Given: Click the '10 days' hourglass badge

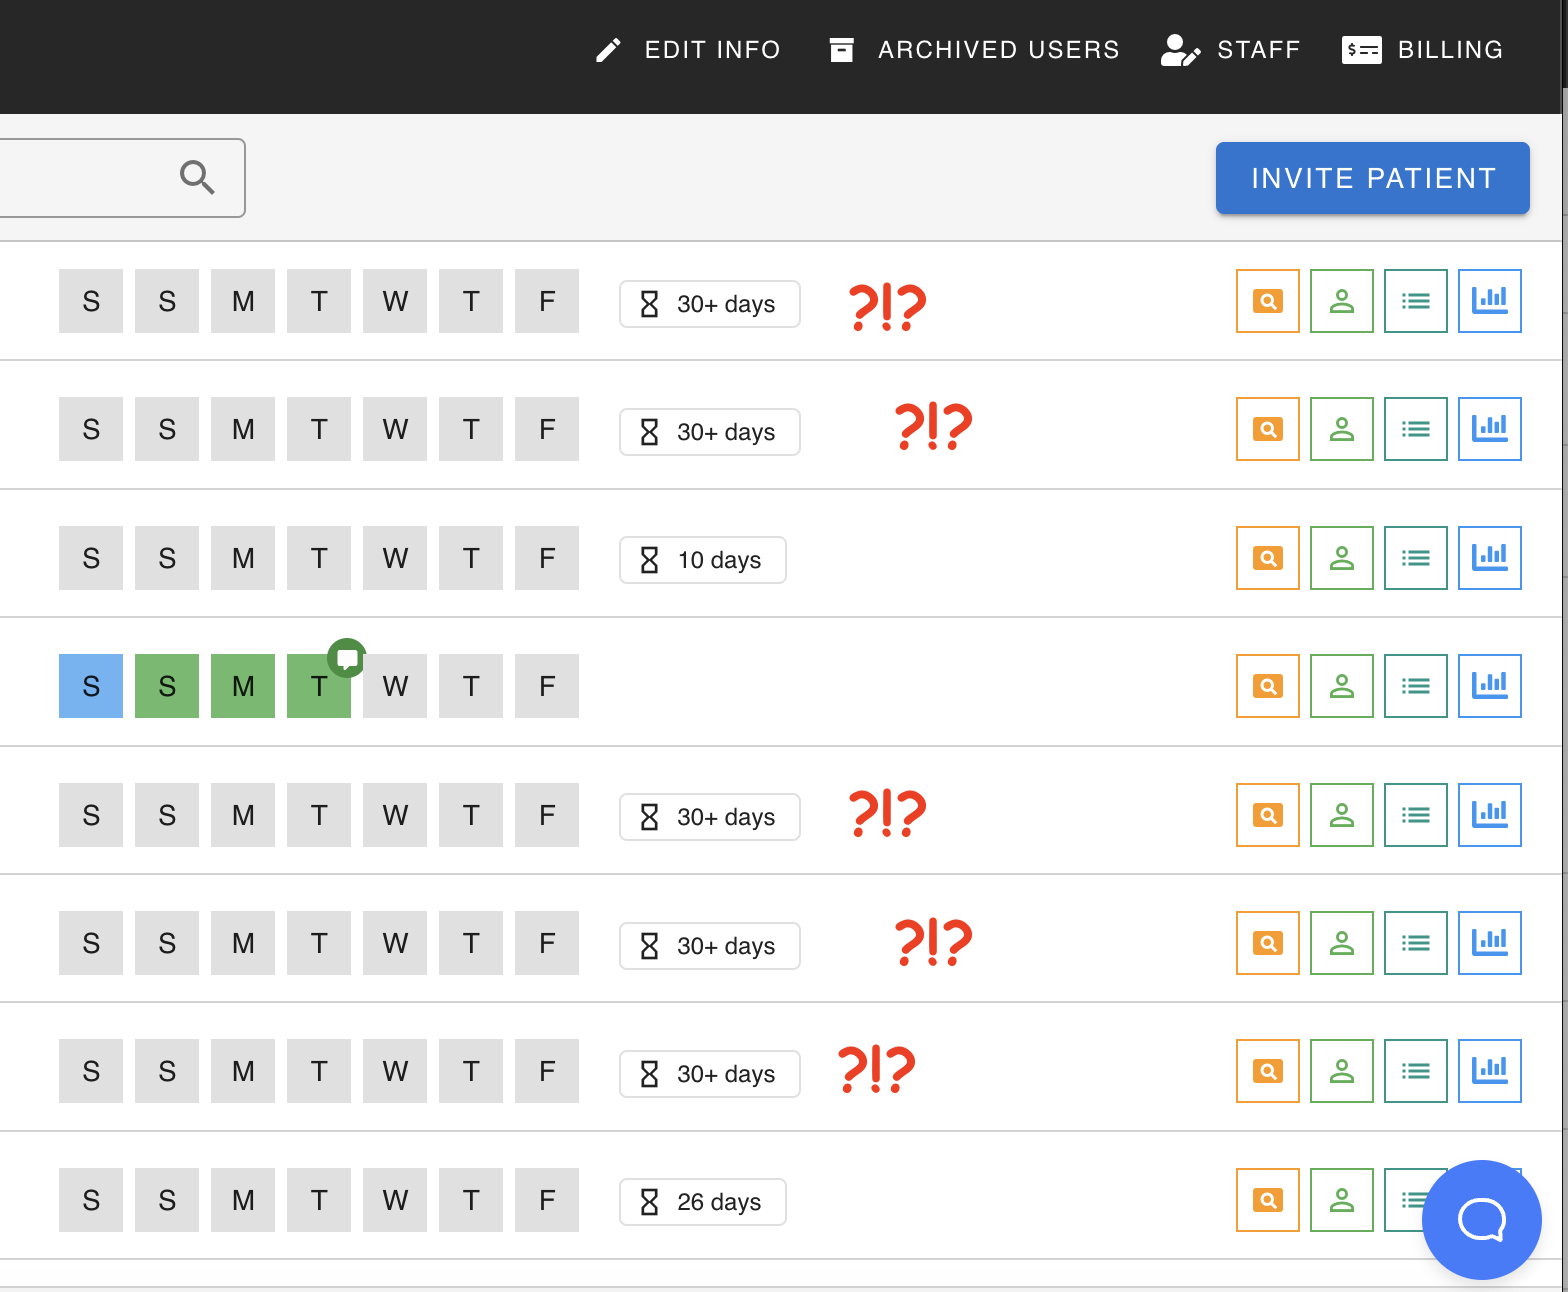Looking at the screenshot, I should (703, 560).
